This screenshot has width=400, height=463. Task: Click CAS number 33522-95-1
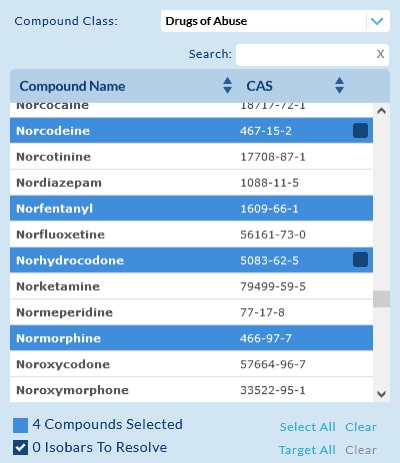[273, 390]
